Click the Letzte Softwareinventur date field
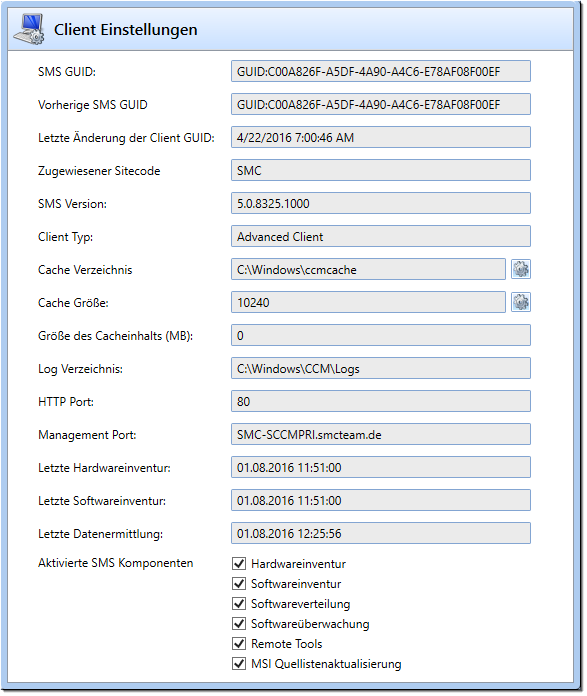The image size is (587, 696). (381, 500)
